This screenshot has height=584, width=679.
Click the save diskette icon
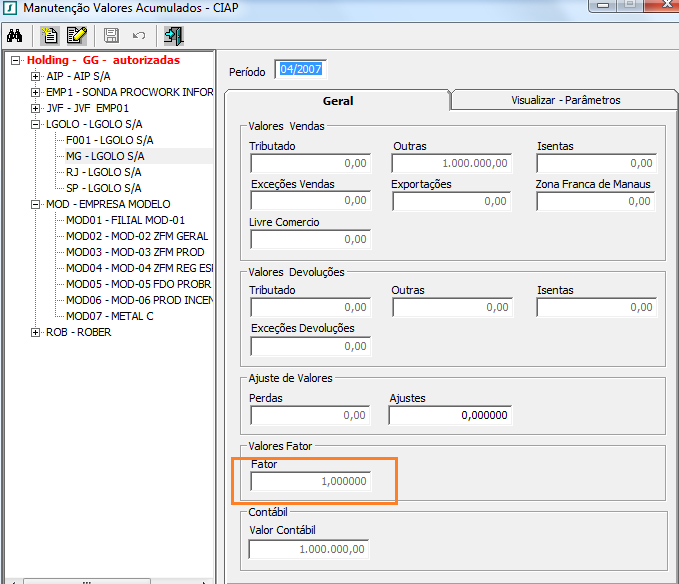point(111,36)
